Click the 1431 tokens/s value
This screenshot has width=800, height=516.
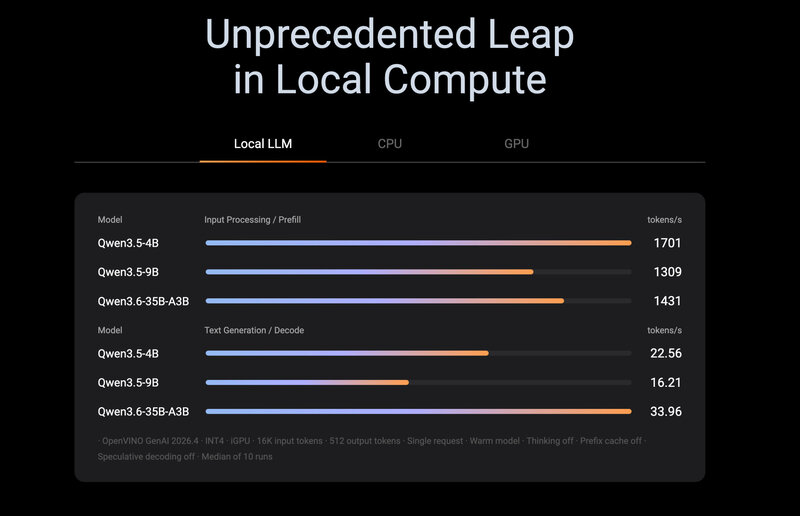point(667,301)
